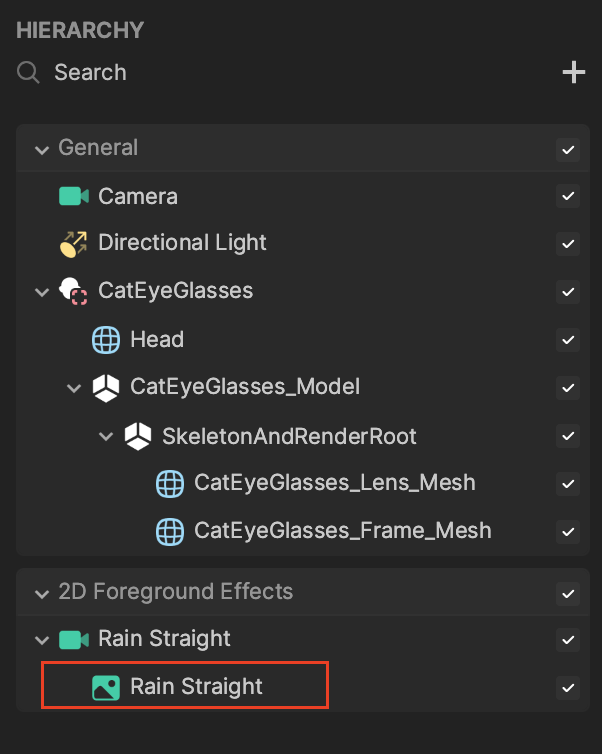Toggle 2D Foreground Effects group checkbox
The image size is (602, 754).
(568, 594)
